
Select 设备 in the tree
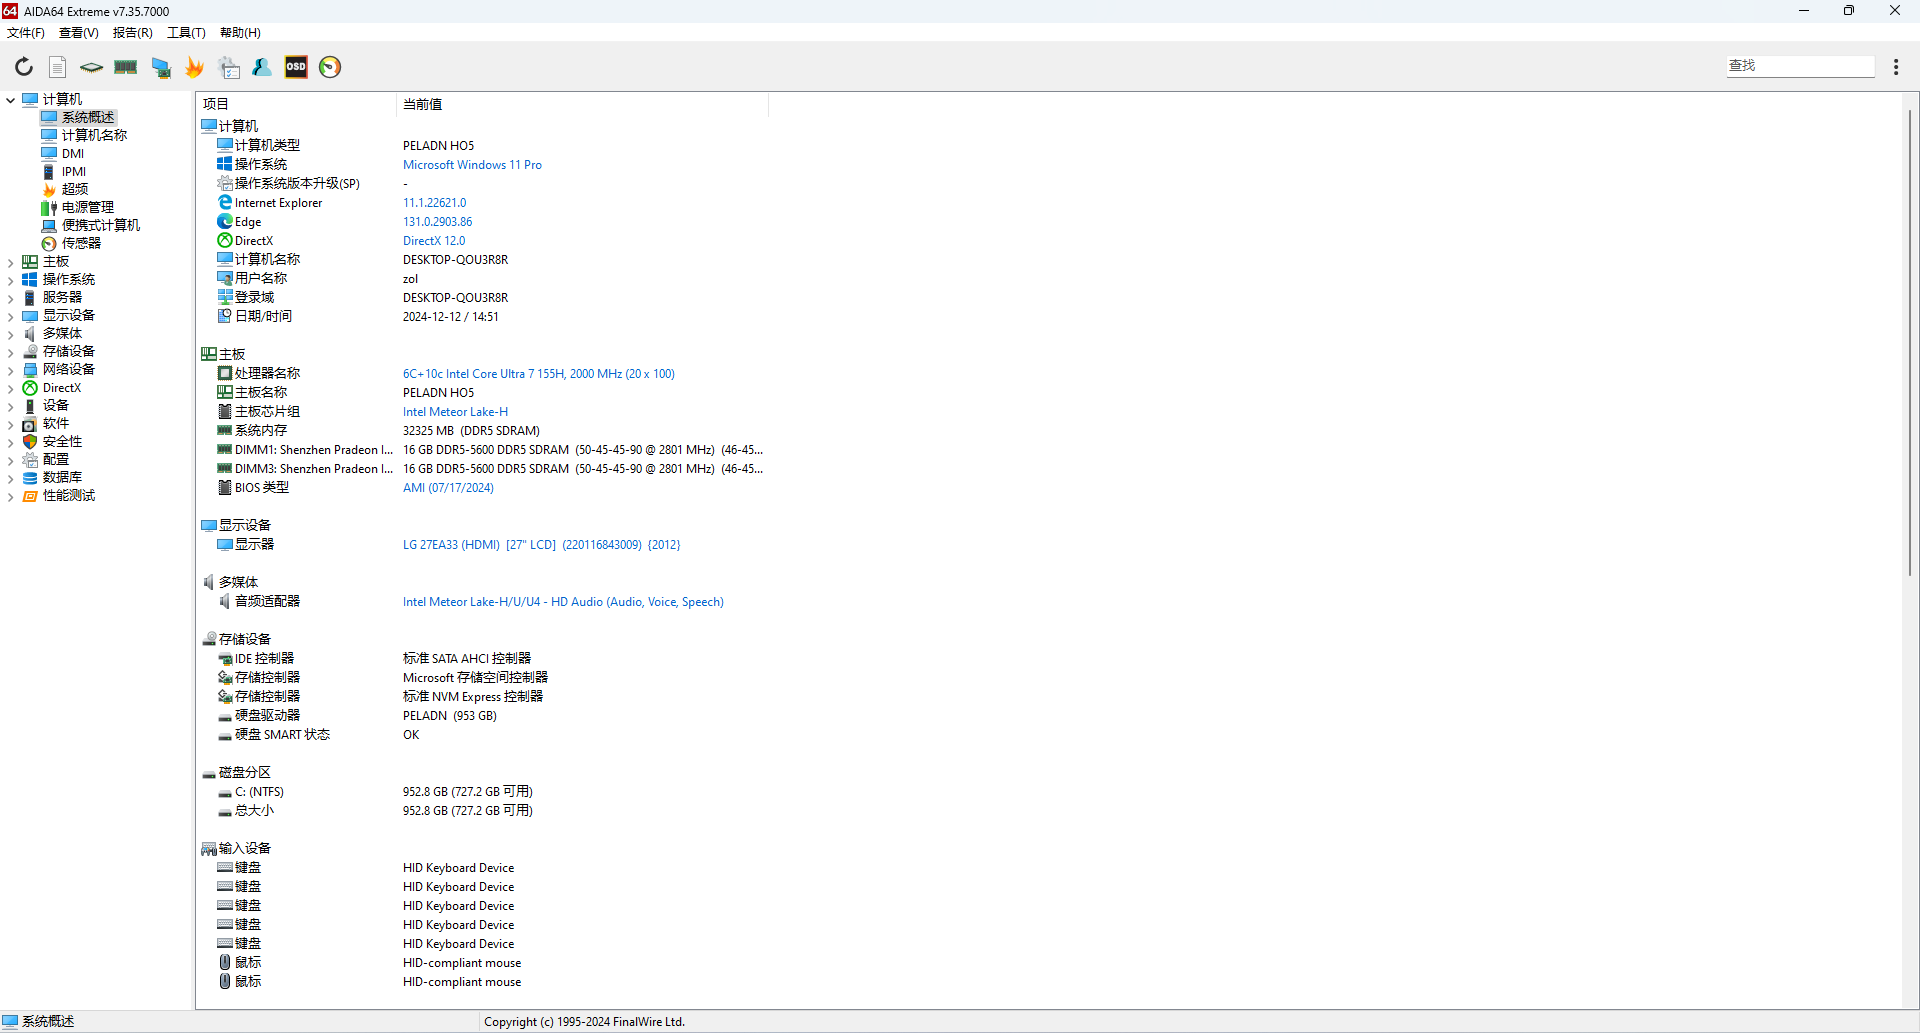tap(56, 406)
